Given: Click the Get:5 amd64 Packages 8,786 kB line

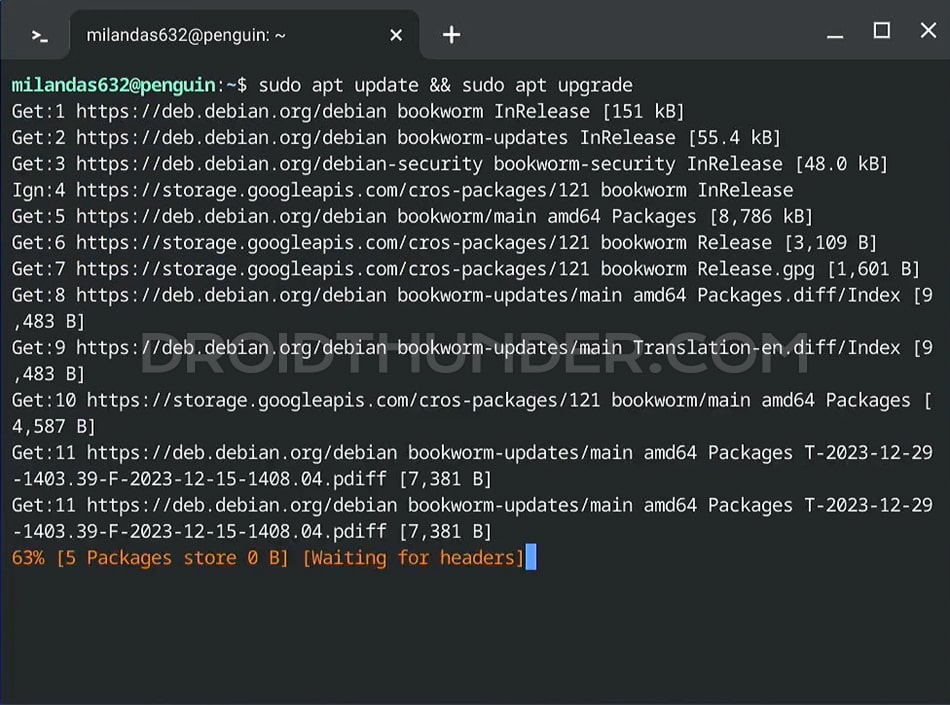Looking at the screenshot, I should click(x=412, y=216).
